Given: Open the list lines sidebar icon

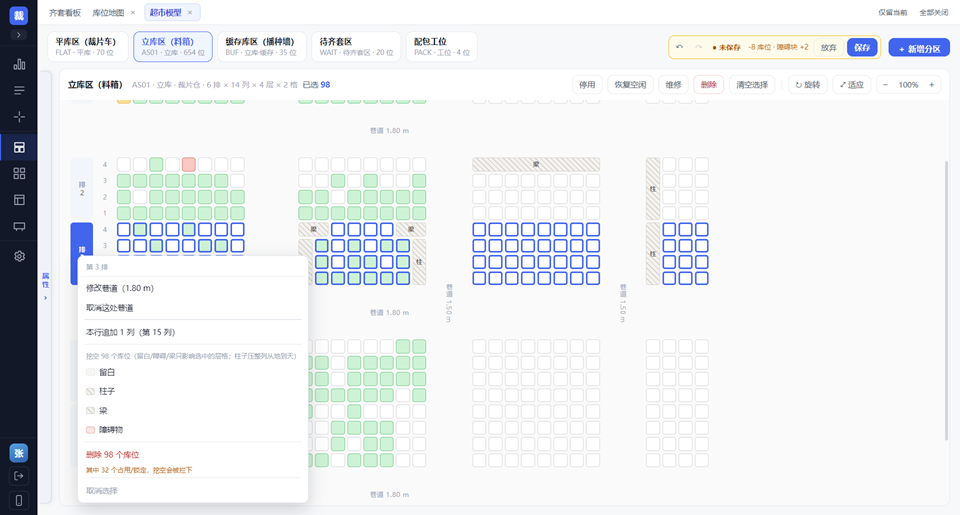Looking at the screenshot, I should (19, 90).
